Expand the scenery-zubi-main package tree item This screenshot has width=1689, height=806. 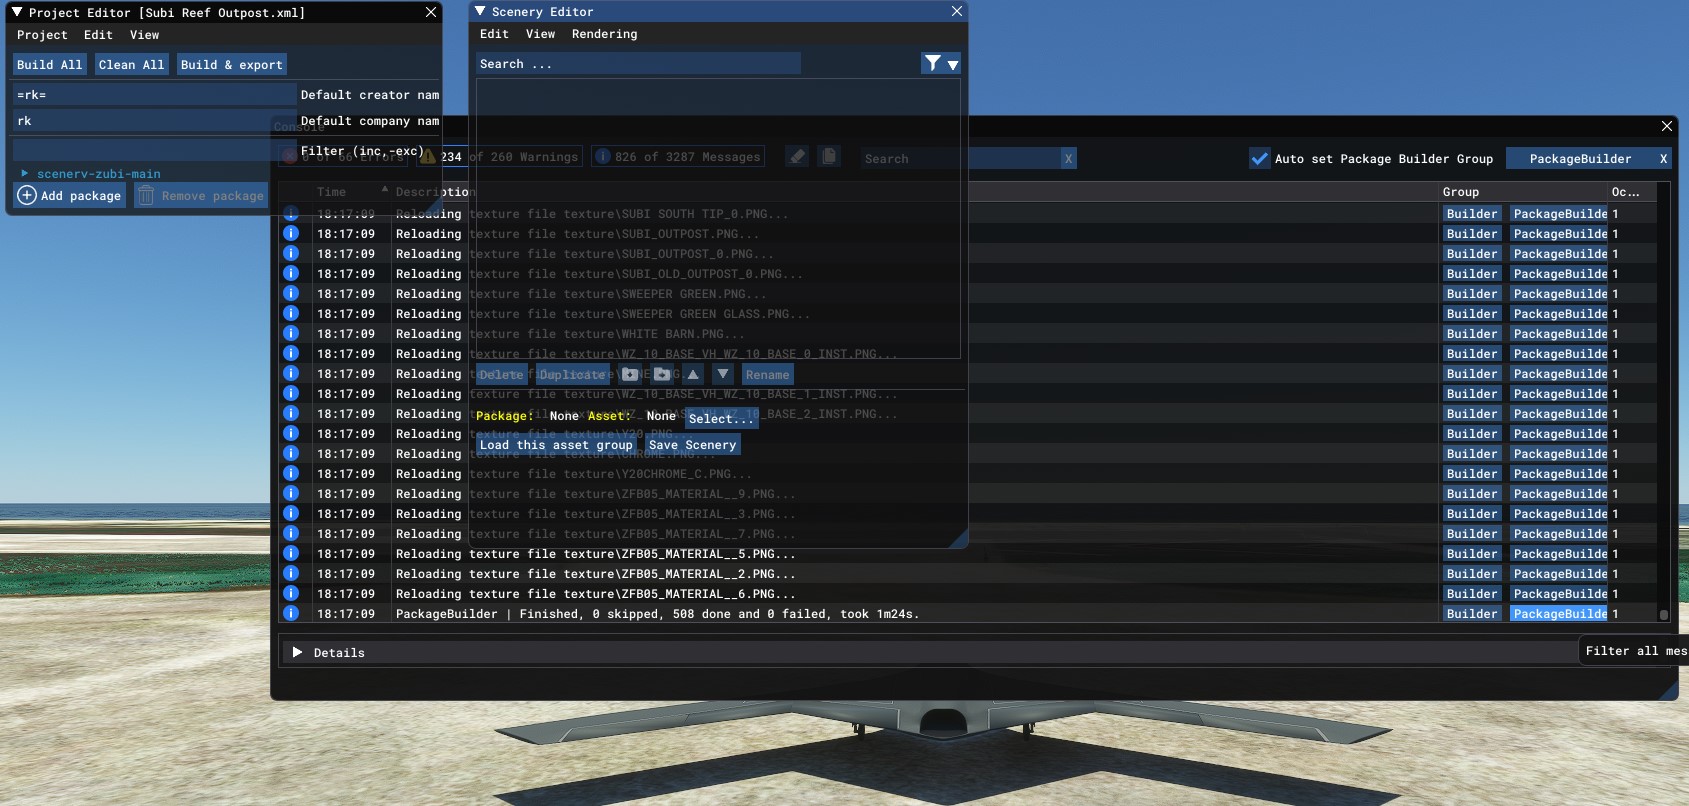pos(25,173)
